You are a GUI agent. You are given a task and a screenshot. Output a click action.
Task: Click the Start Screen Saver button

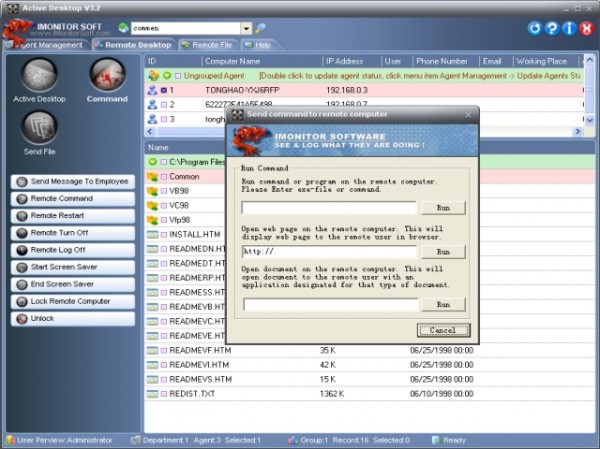coord(73,267)
